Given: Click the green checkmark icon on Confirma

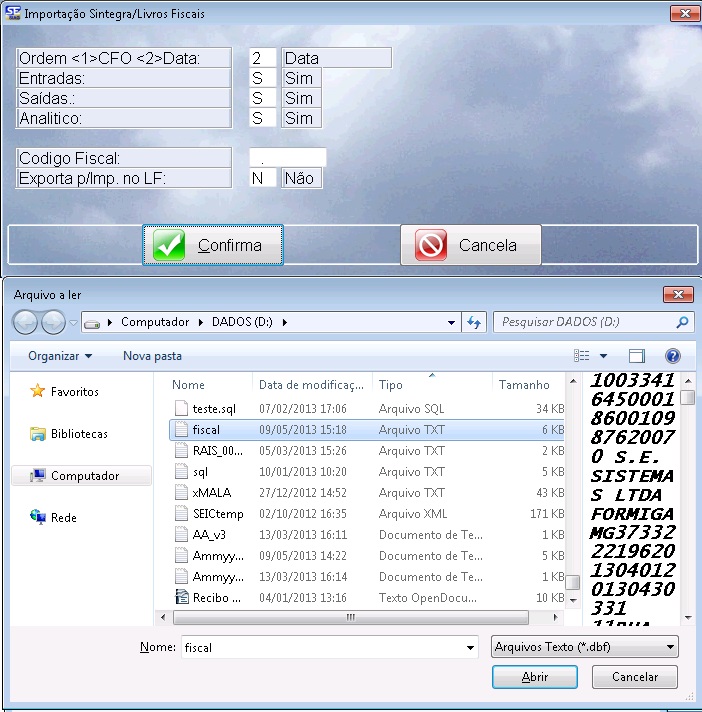Looking at the screenshot, I should (169, 245).
